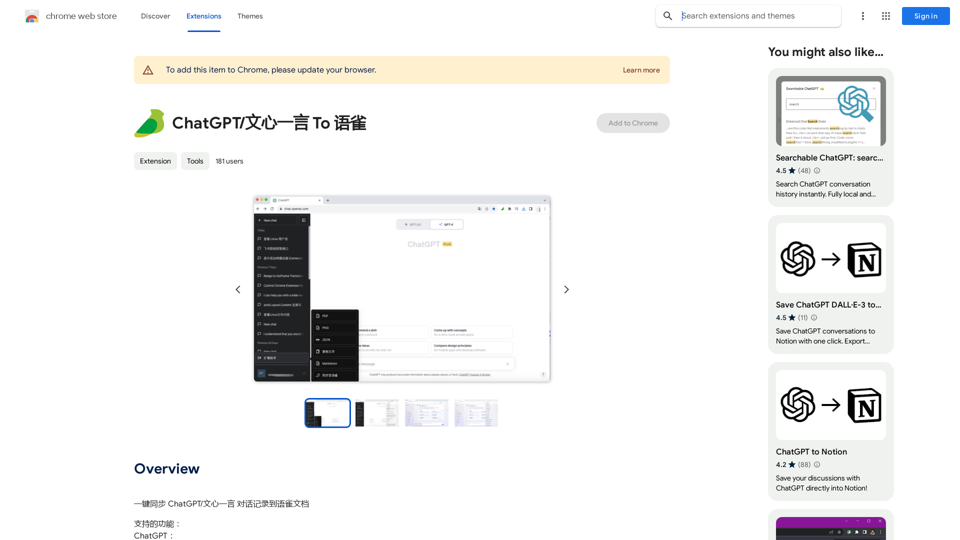
Task: Open the ChatGPT to Notion card image
Action: pos(831,405)
